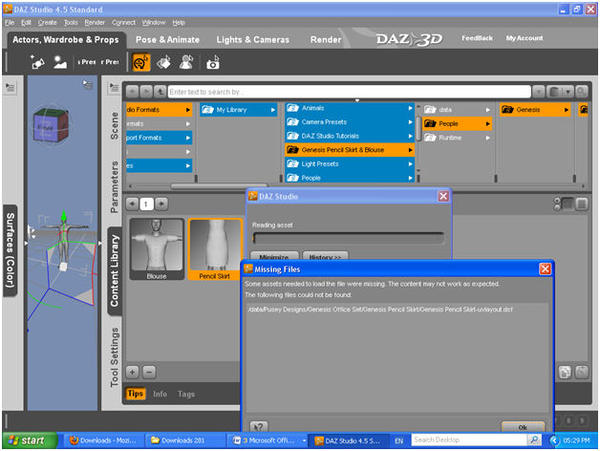Viewport: 600px width, 451px height.
Task: Click the view cube in viewport
Action: point(50,125)
